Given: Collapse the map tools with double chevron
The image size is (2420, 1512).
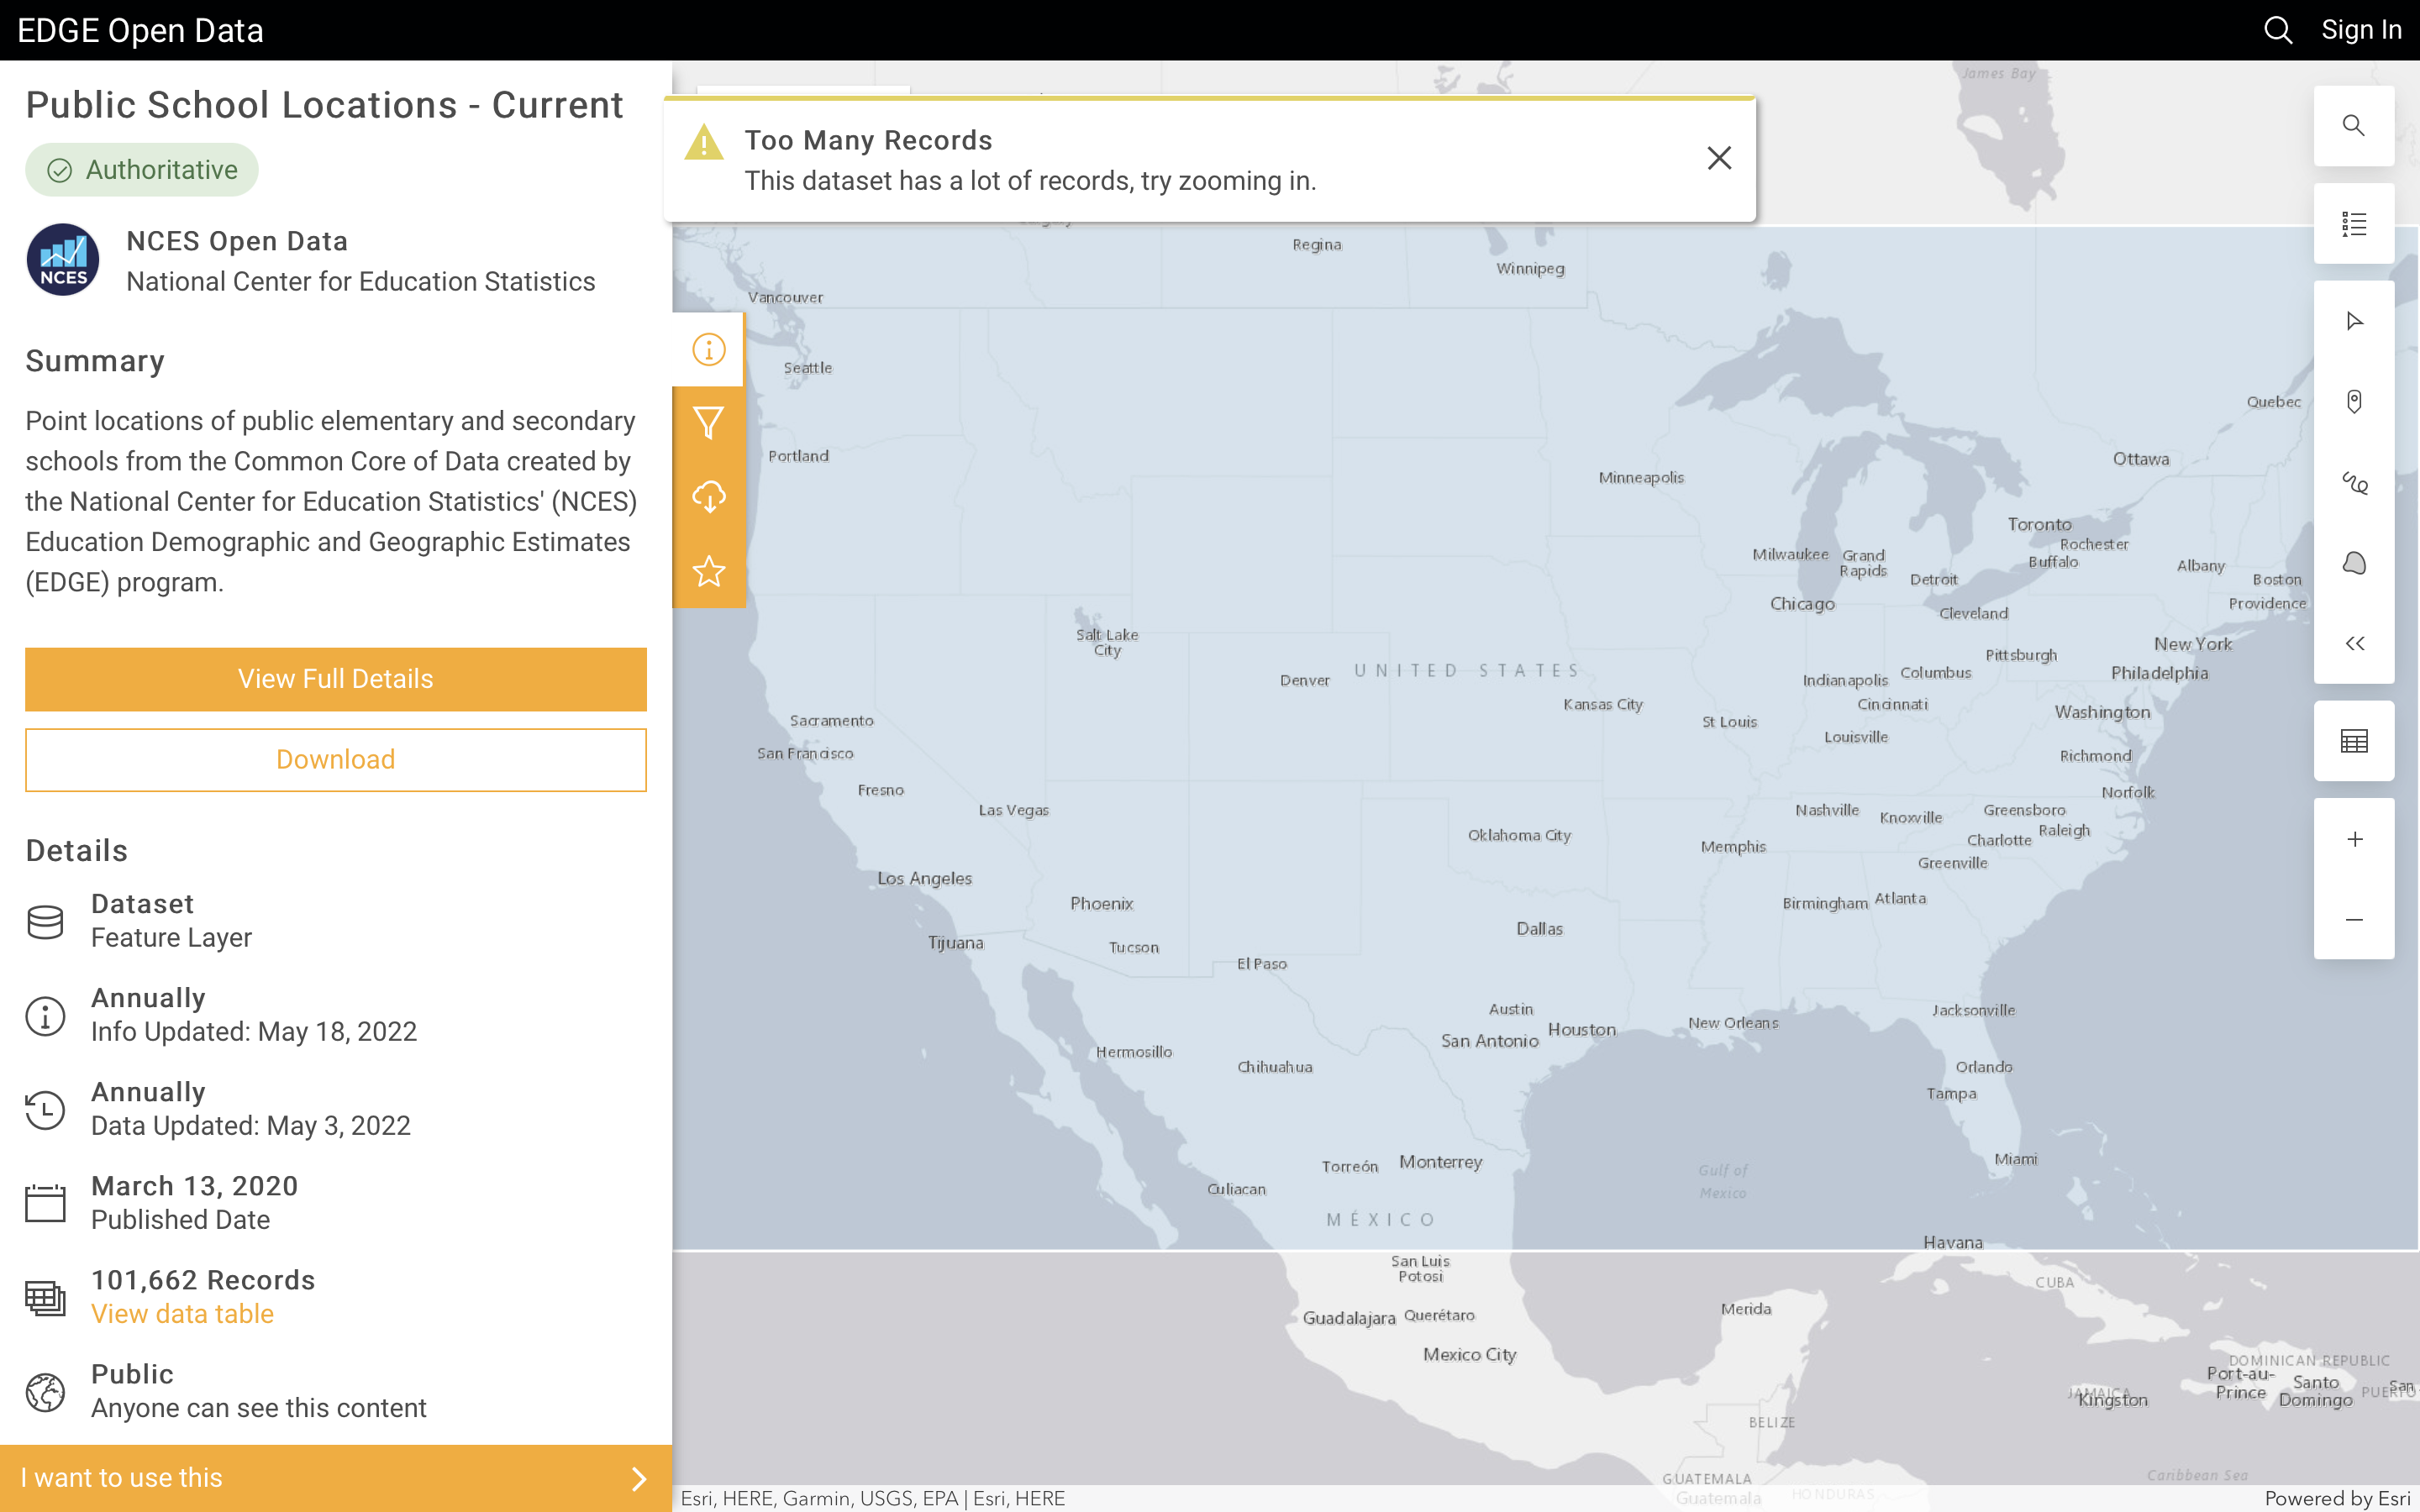Looking at the screenshot, I should tap(2354, 644).
